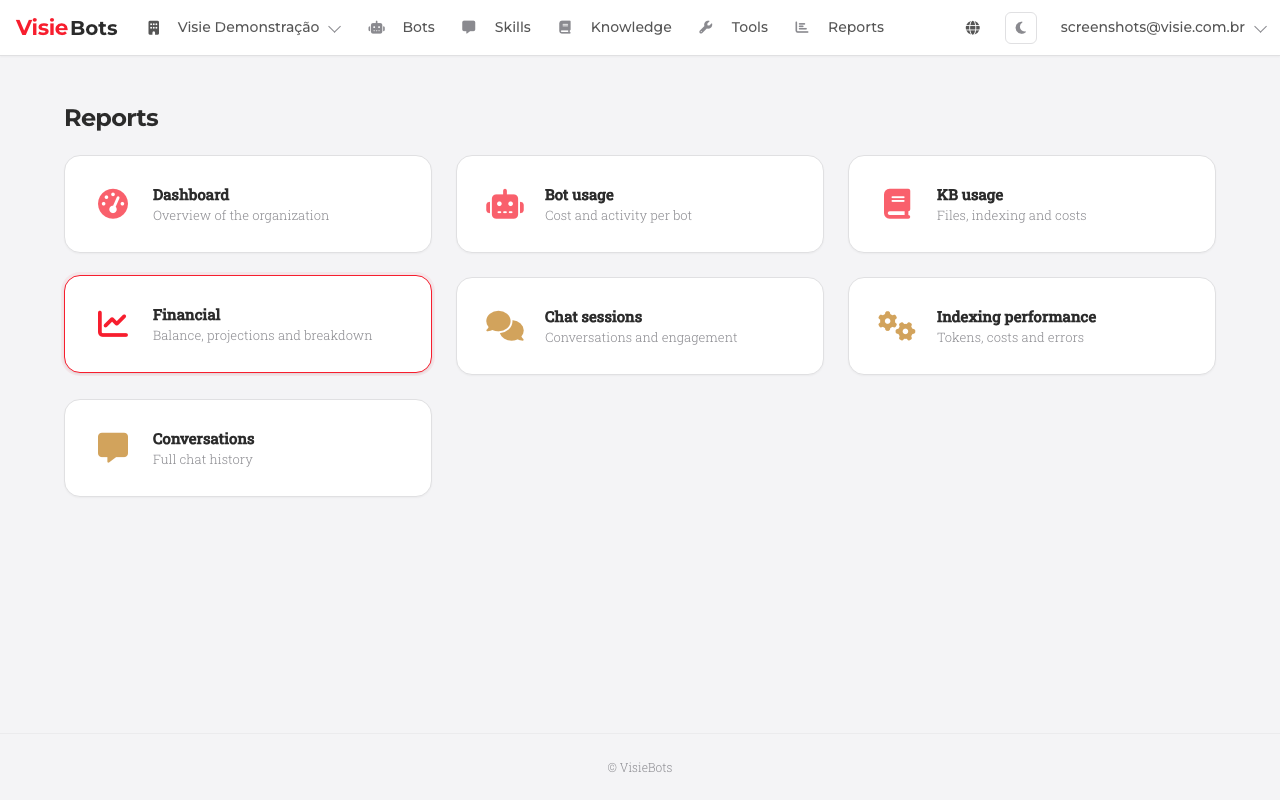1280x800 pixels.
Task: Open the globe language selector
Action: click(972, 28)
